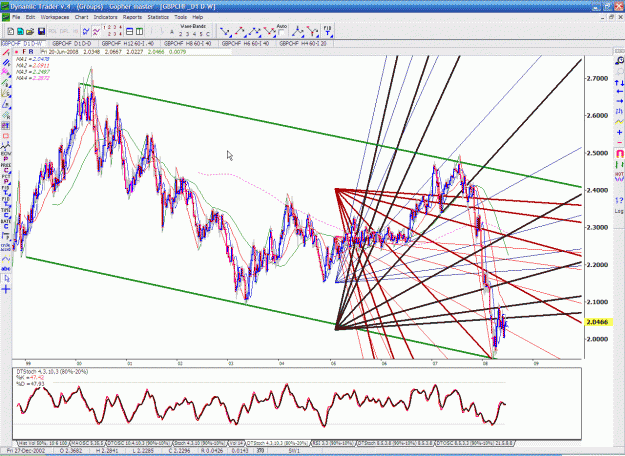
Task: Select the PRICE C tool
Action: click(6, 168)
